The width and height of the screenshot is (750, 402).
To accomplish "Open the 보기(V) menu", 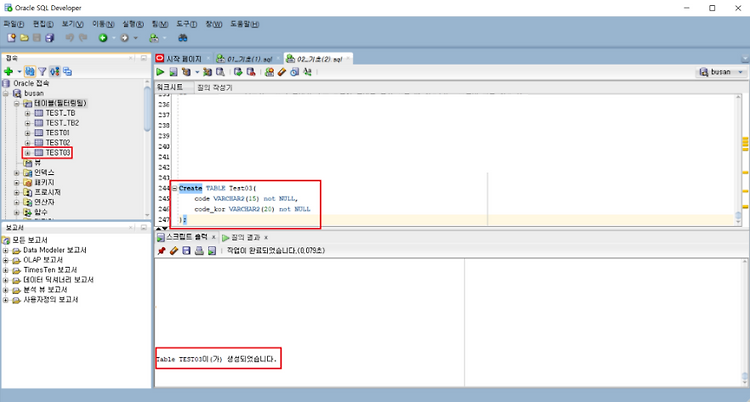I will (72, 24).
